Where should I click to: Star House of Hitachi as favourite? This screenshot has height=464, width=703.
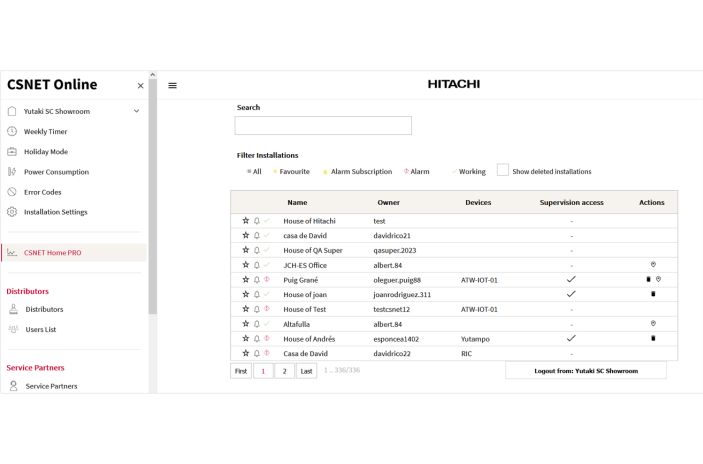coord(246,221)
